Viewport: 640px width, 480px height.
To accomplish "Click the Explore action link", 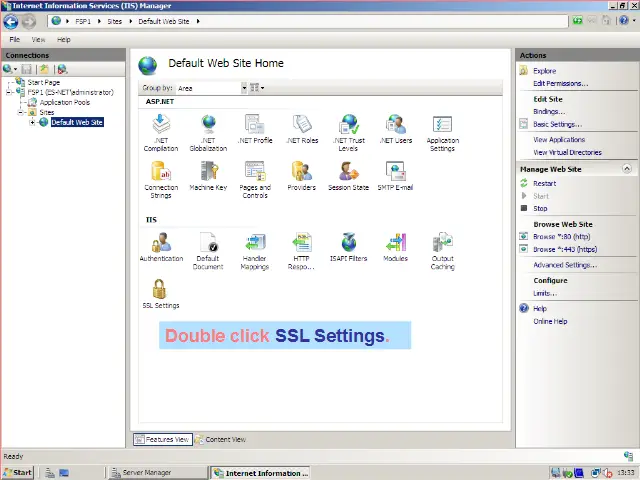I will (544, 71).
